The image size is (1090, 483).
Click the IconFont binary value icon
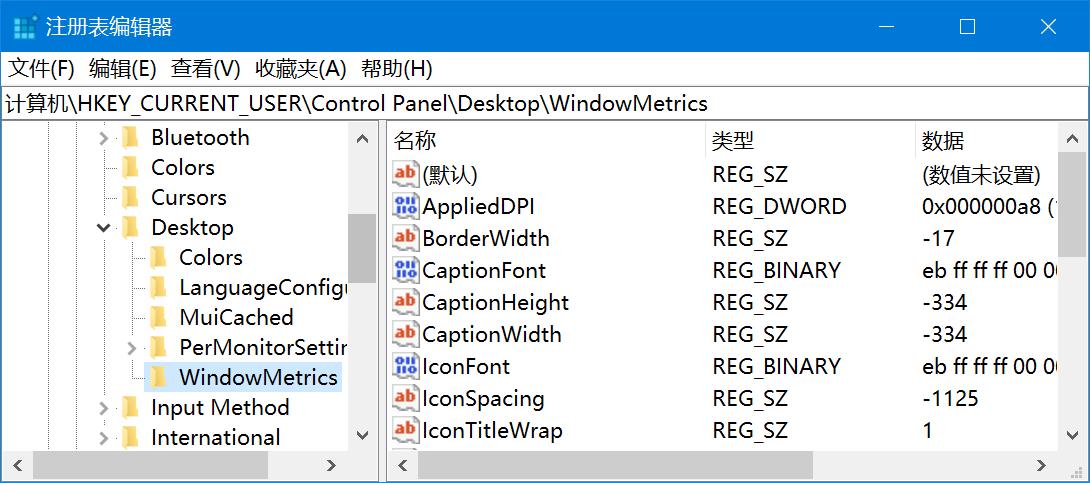[x=405, y=367]
